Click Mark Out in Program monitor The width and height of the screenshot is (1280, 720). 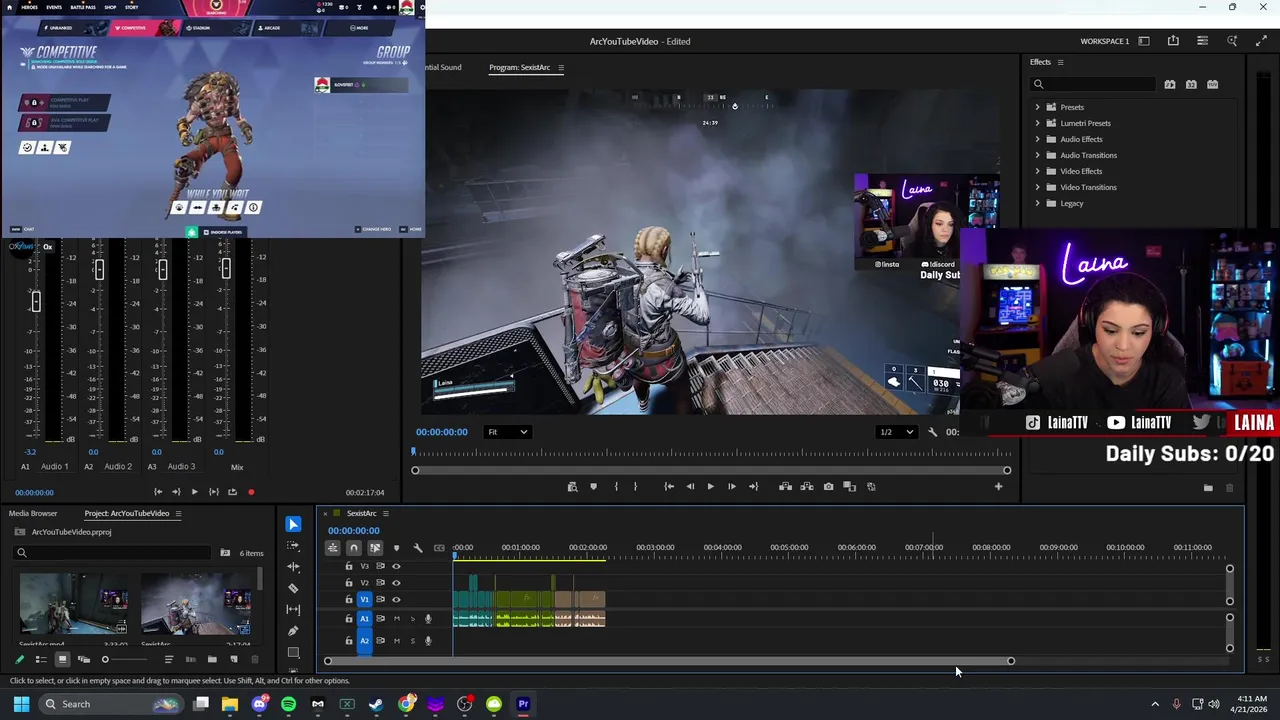click(x=635, y=487)
